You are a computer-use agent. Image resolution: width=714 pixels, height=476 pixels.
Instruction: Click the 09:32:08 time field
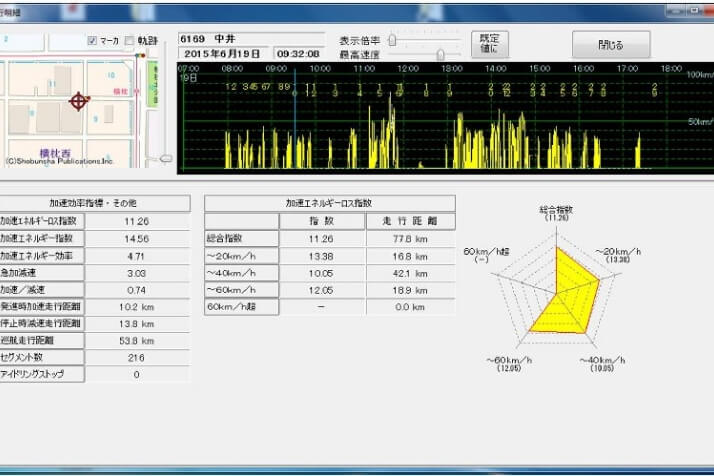tap(298, 54)
